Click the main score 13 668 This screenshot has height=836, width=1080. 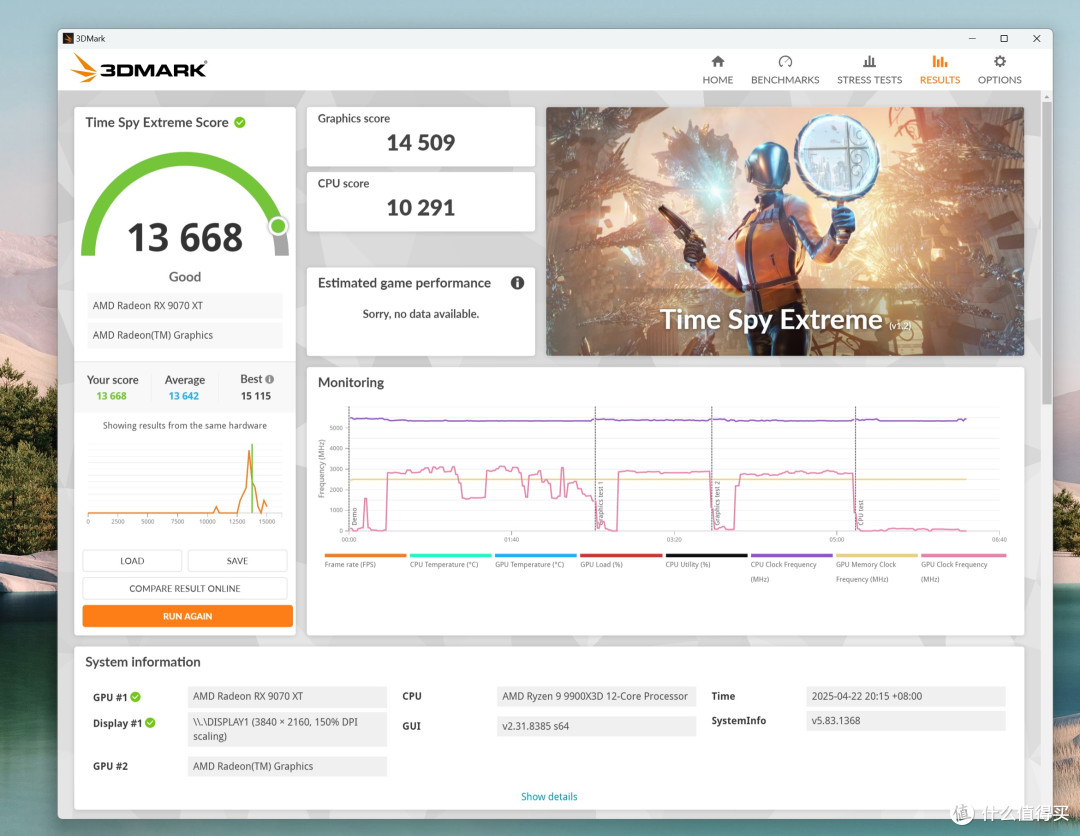pos(185,238)
